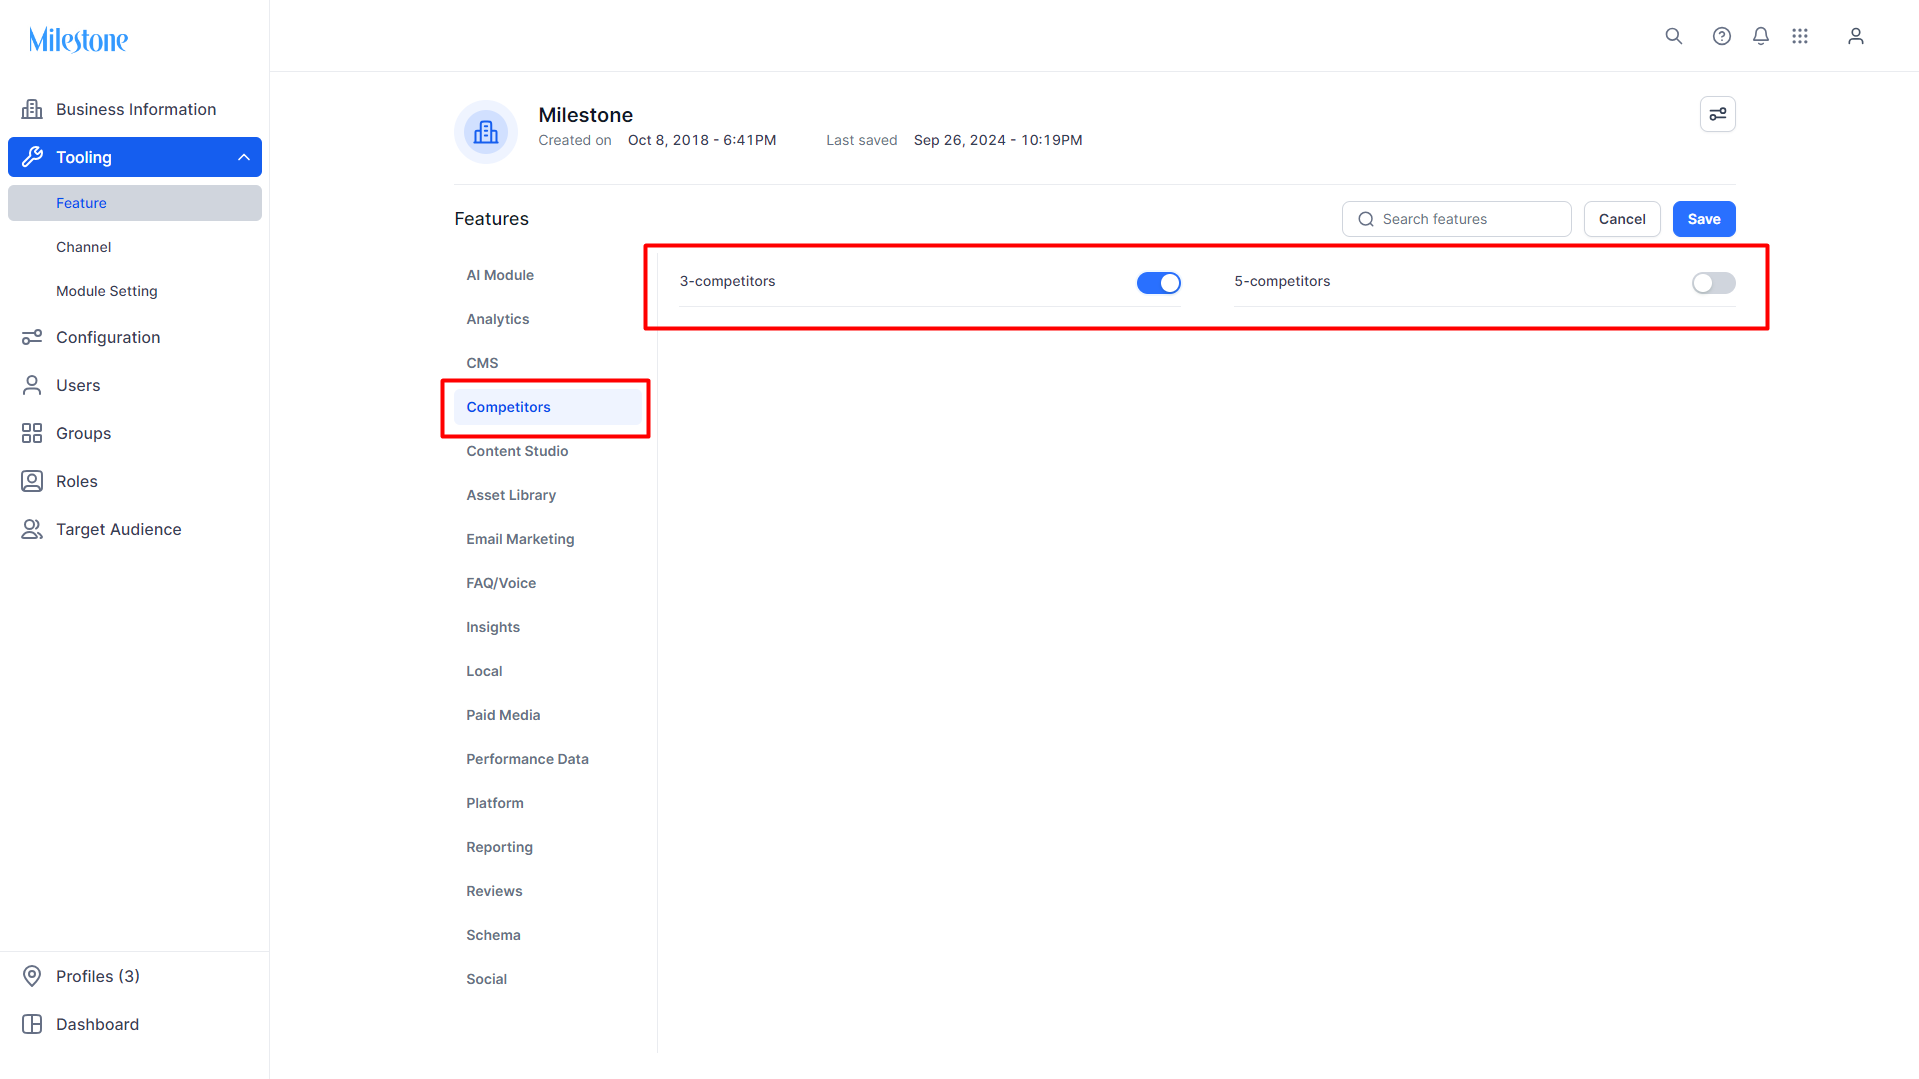Open help via question mark icon

[x=1721, y=36]
